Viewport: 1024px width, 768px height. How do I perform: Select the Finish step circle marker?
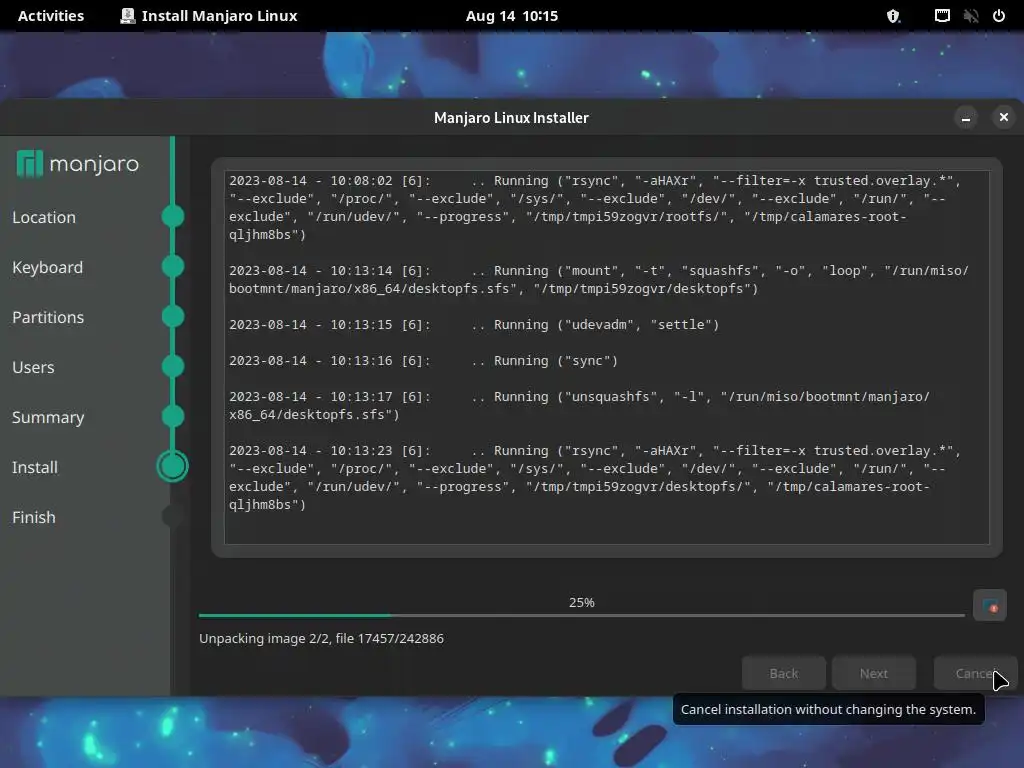tap(173, 517)
